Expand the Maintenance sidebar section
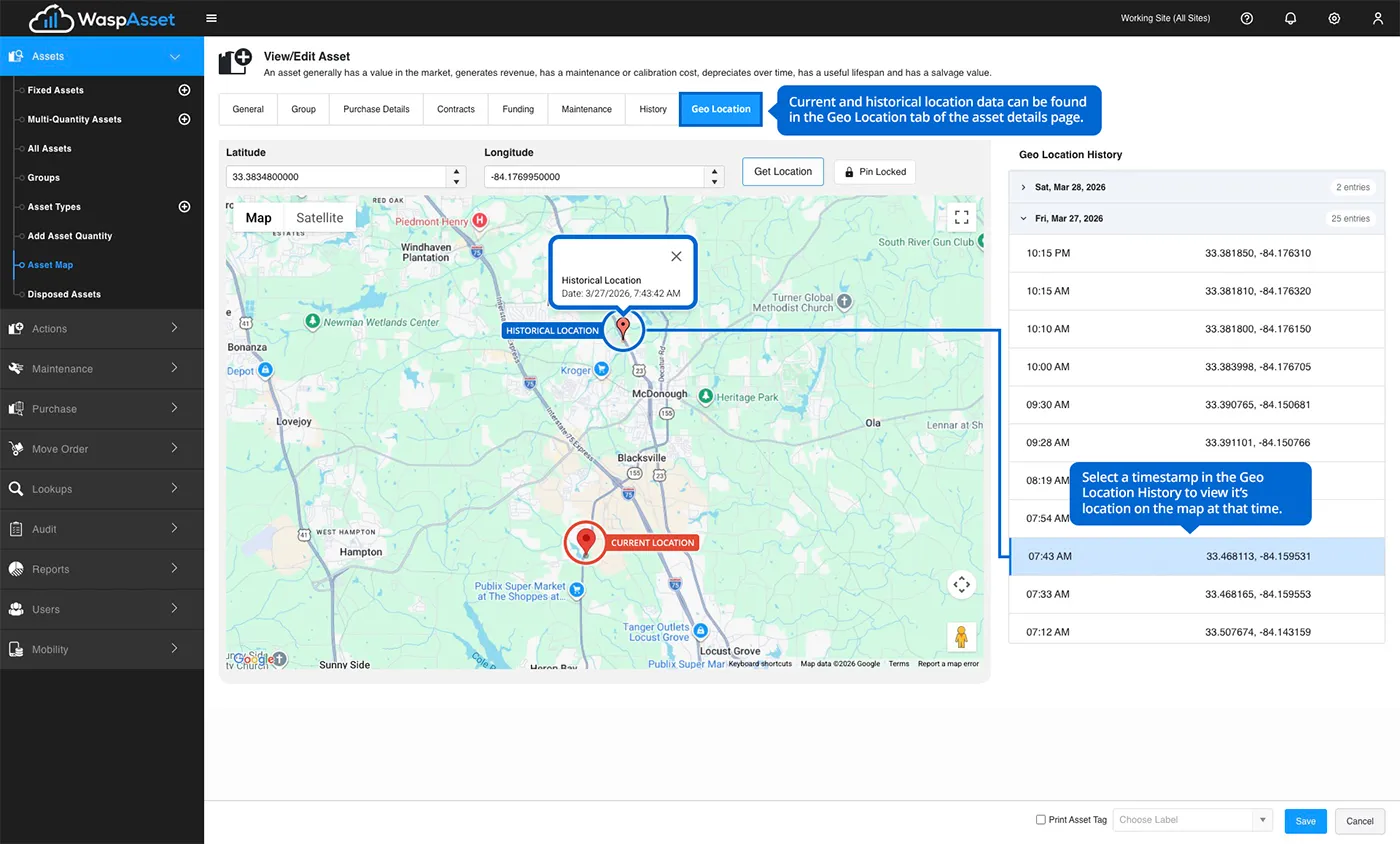The image size is (1400, 844). (102, 369)
